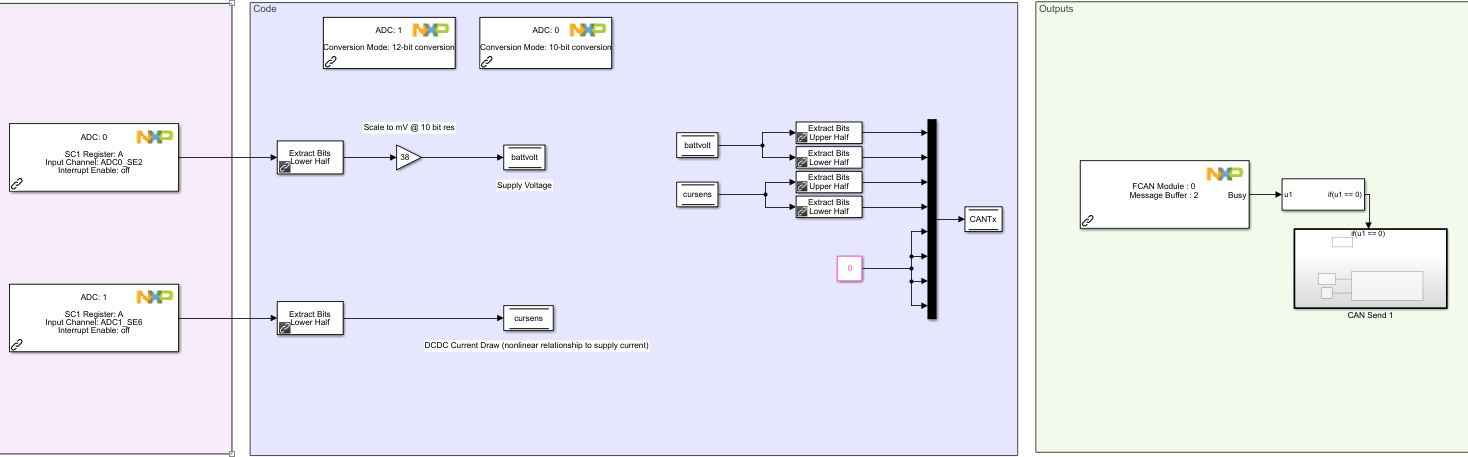Select the cursens block feeding the Extract Bits blocks

(697, 195)
